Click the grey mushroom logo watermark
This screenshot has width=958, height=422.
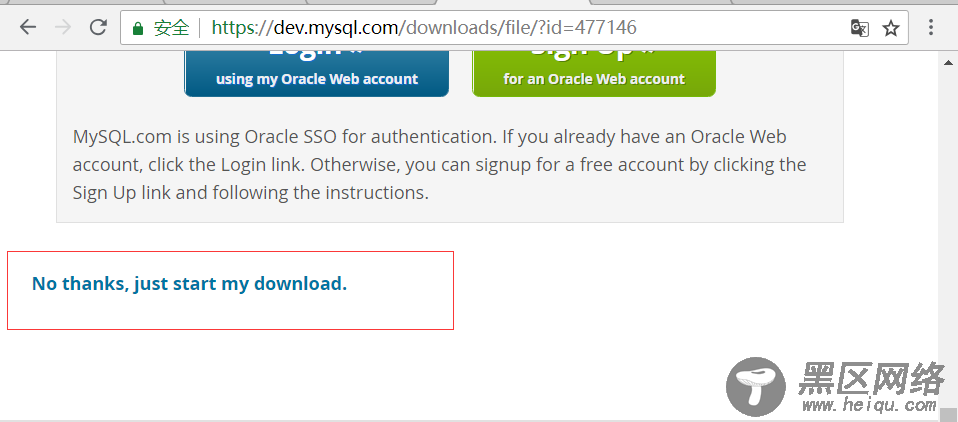pos(756,387)
